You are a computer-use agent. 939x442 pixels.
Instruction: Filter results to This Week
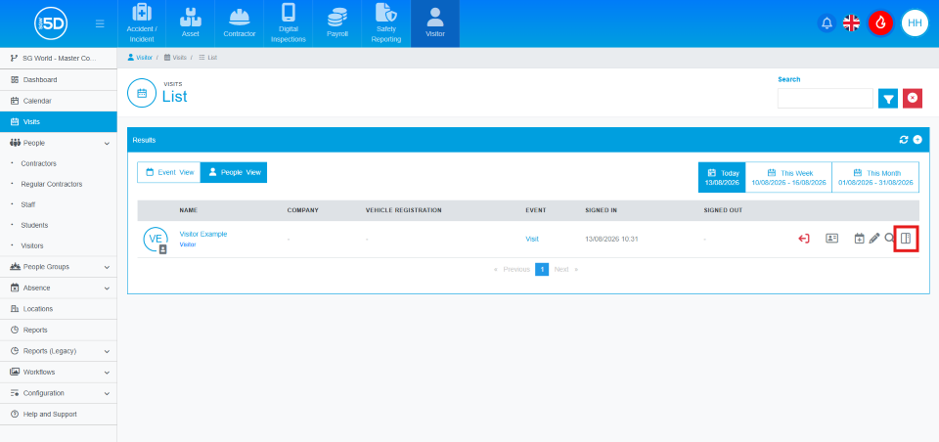[789, 177]
